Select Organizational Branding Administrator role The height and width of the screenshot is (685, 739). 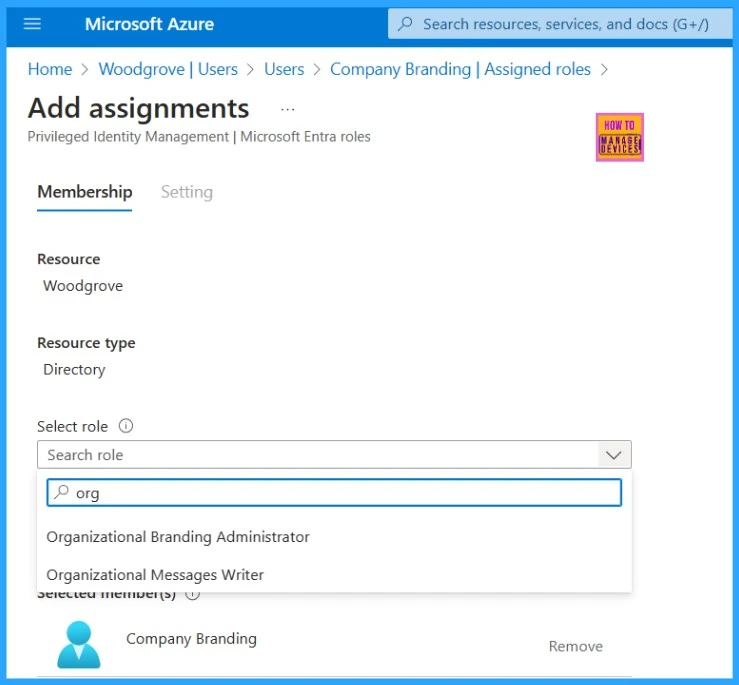334,536
